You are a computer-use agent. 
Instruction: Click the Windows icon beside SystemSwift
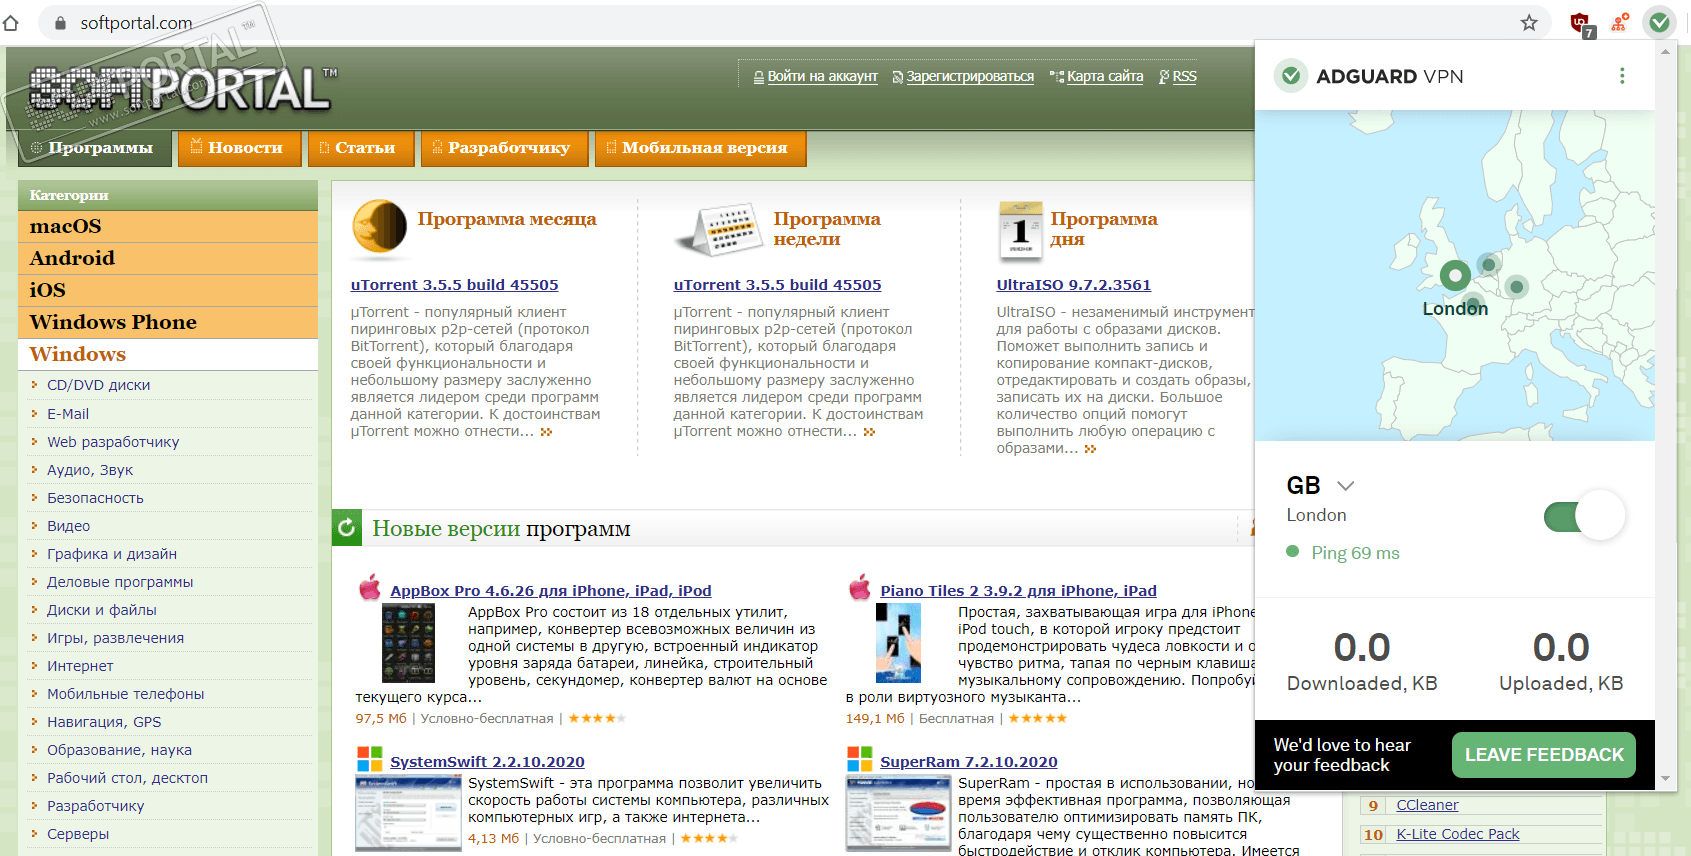370,759
